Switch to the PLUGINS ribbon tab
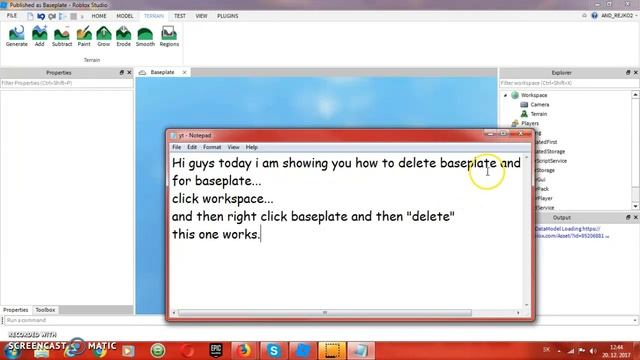The width and height of the screenshot is (640, 360). pyautogui.click(x=227, y=16)
